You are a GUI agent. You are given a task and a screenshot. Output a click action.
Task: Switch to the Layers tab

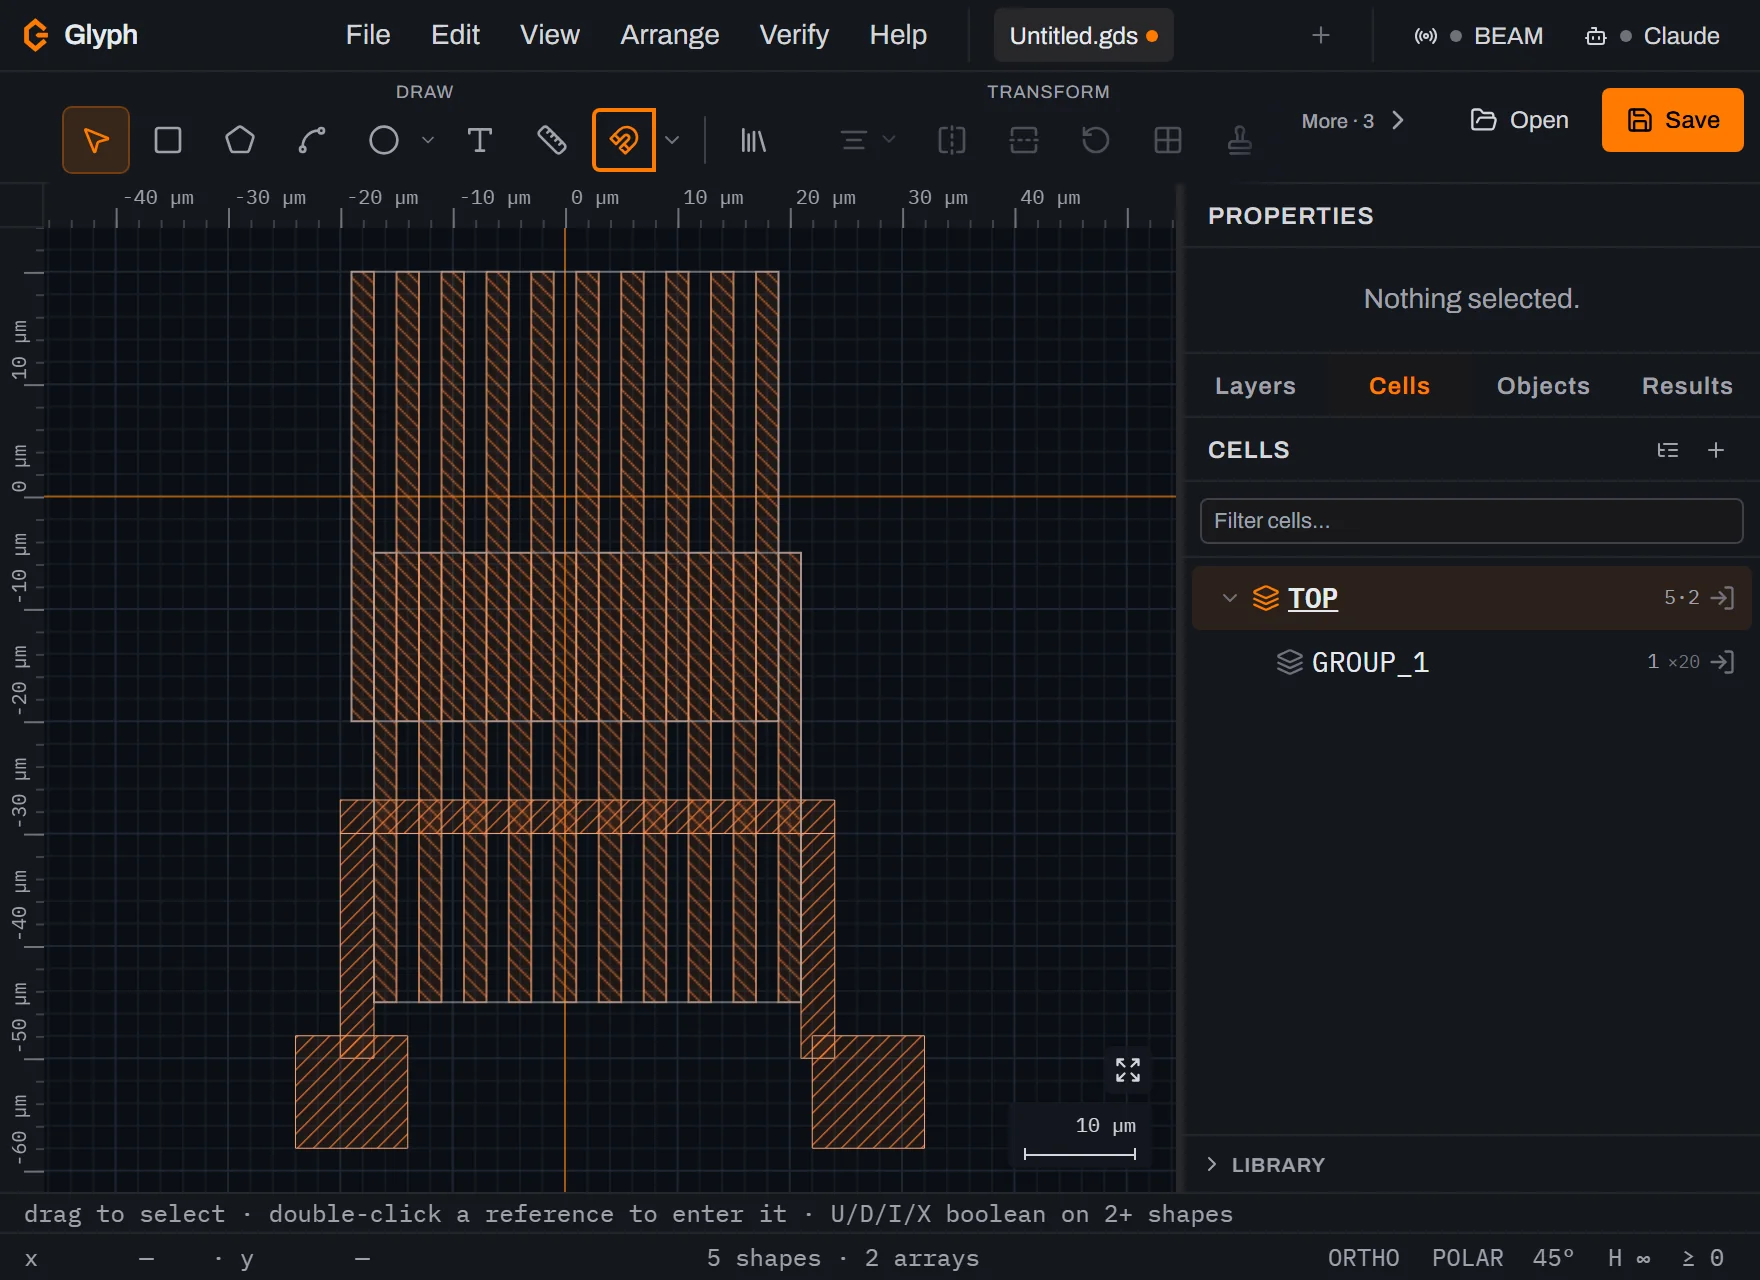tap(1255, 386)
